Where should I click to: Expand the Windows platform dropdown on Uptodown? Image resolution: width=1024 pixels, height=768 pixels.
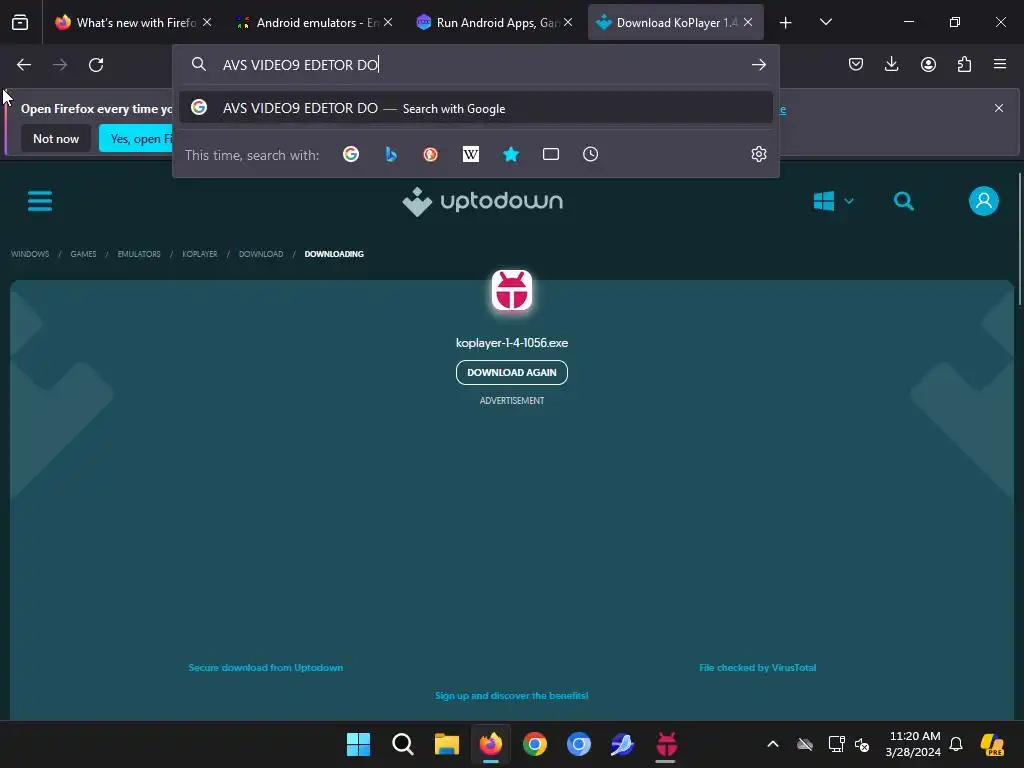pos(834,201)
